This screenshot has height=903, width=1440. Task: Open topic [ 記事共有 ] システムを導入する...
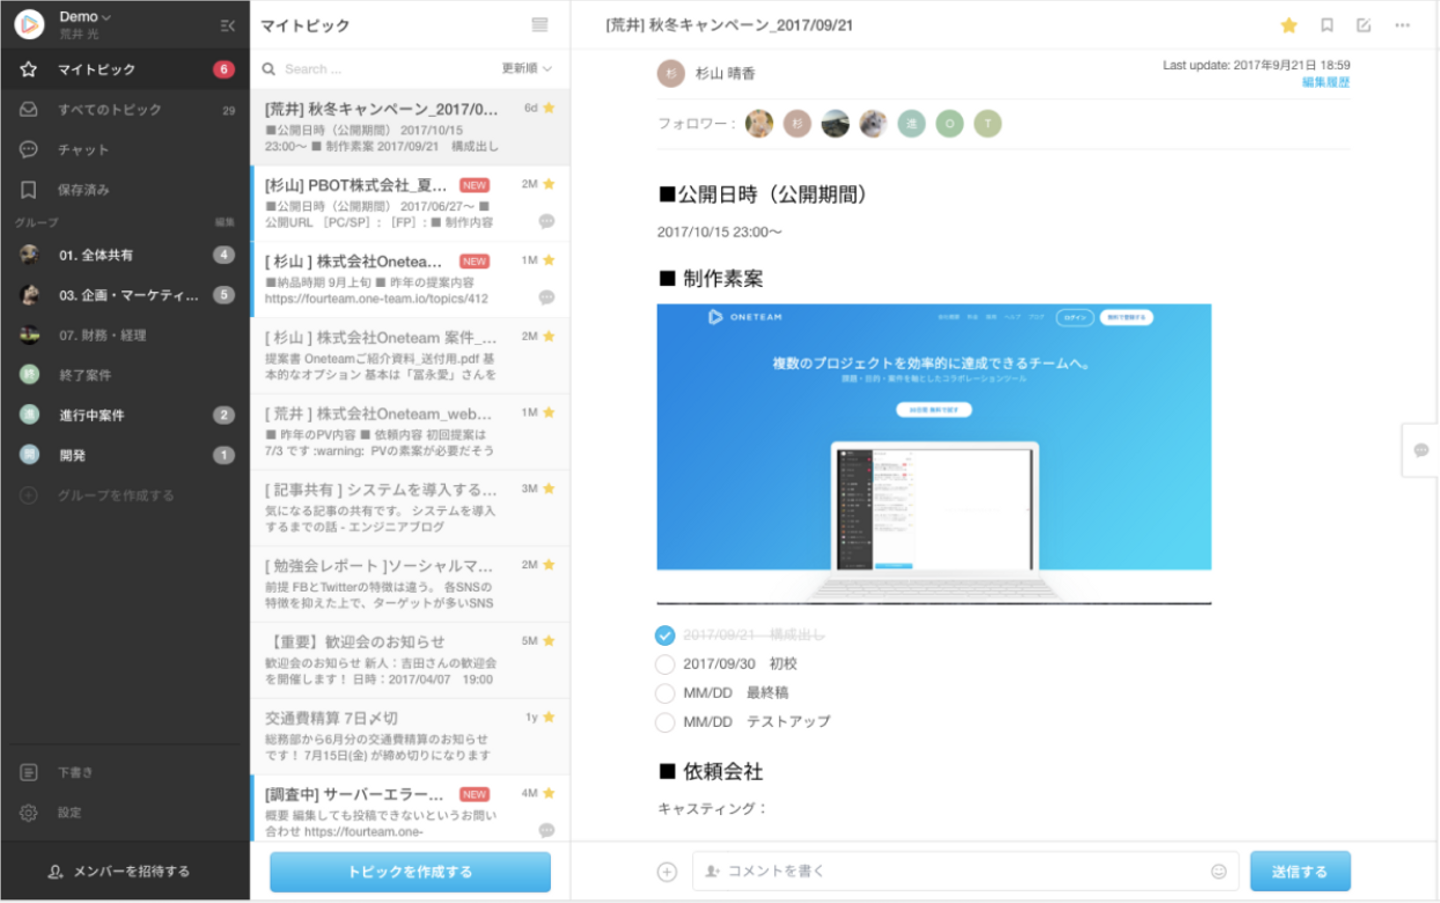point(410,508)
